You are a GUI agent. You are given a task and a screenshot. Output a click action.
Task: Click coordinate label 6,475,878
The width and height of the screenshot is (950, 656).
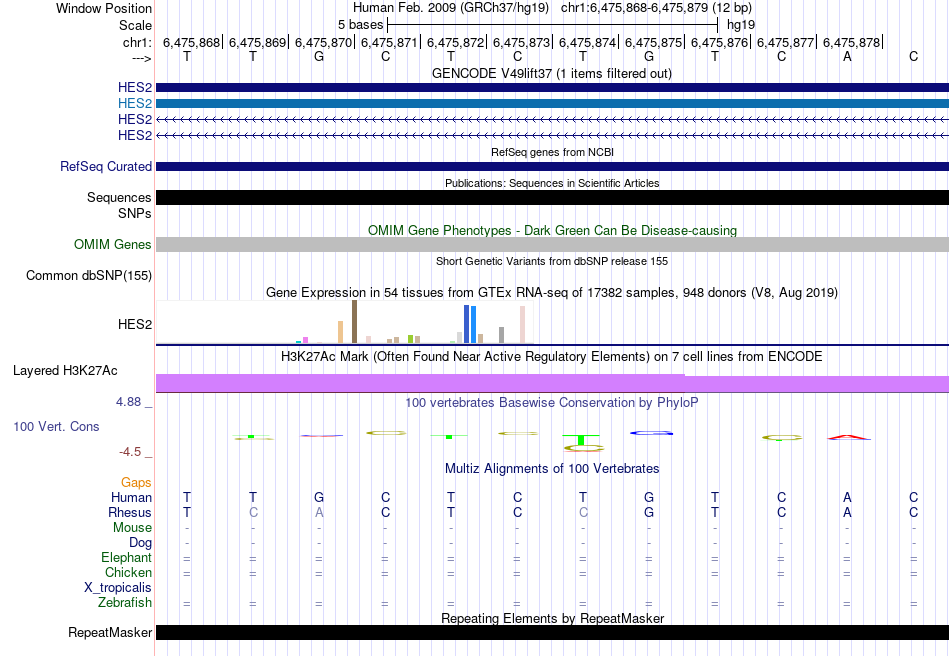point(851,42)
